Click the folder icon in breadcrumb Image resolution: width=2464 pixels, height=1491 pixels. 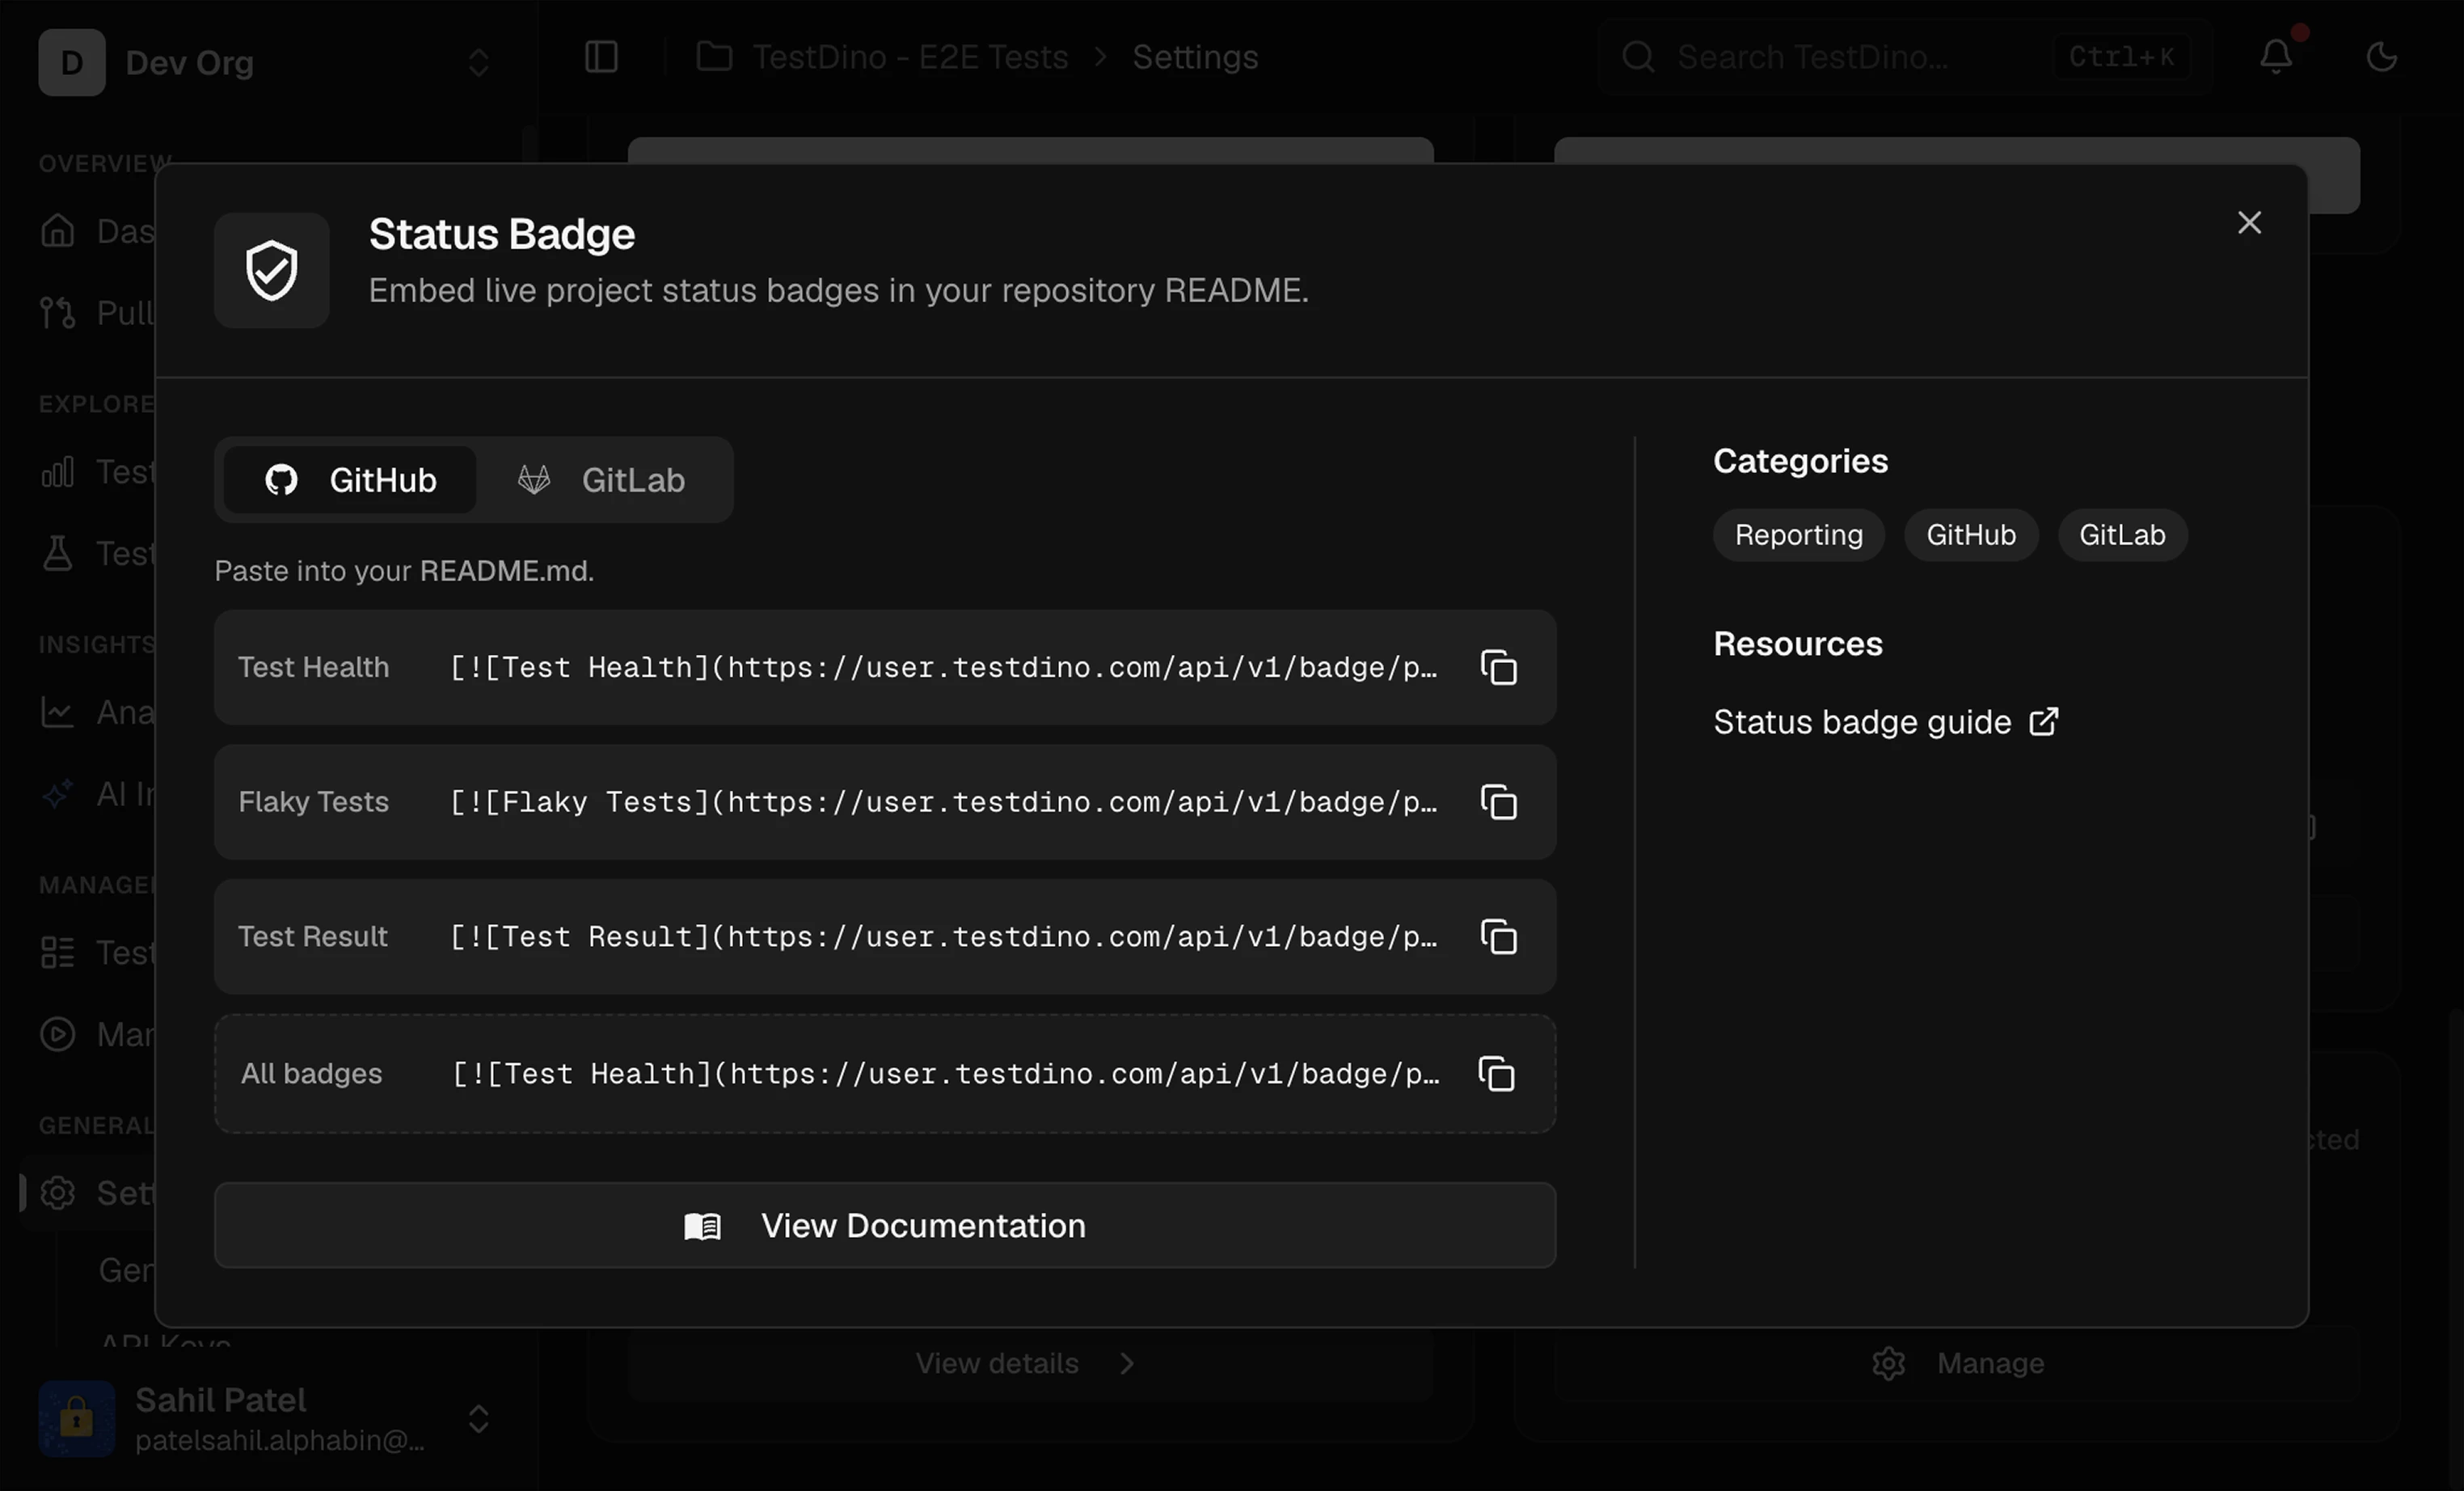click(714, 57)
